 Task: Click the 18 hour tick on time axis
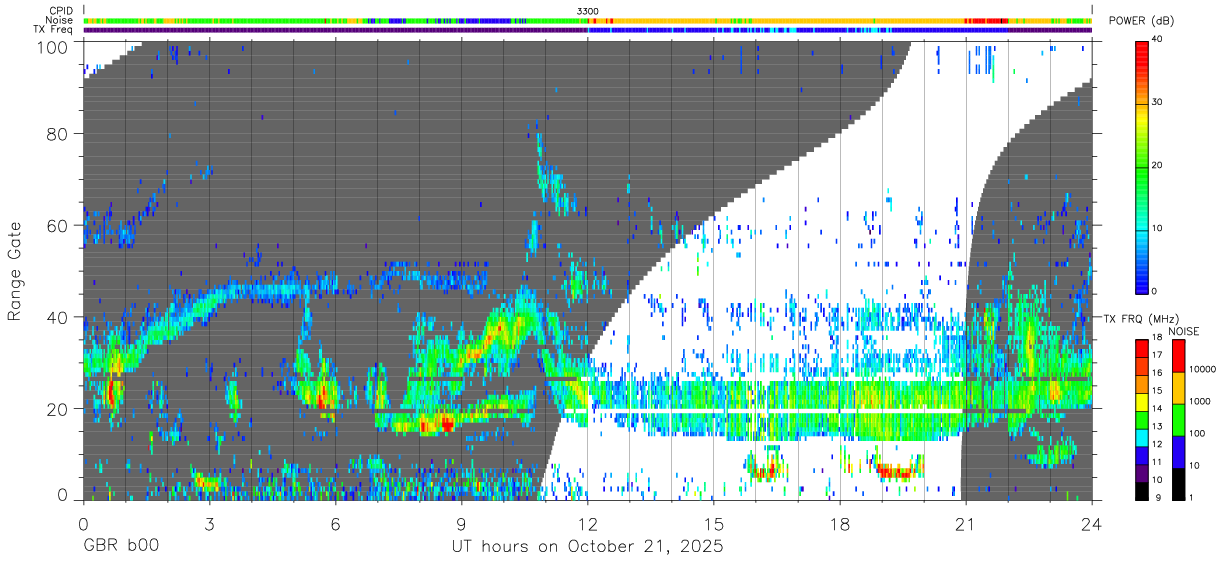pos(840,524)
